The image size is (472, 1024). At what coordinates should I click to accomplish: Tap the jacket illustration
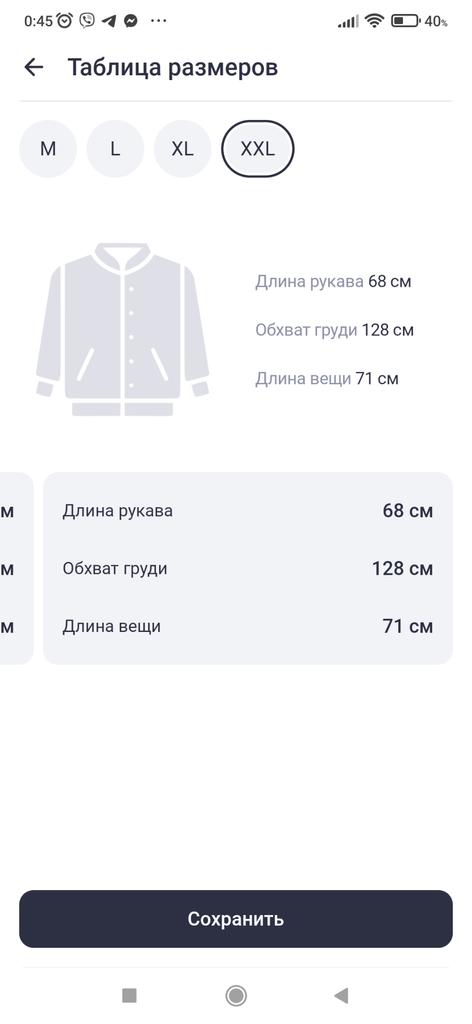tap(123, 330)
